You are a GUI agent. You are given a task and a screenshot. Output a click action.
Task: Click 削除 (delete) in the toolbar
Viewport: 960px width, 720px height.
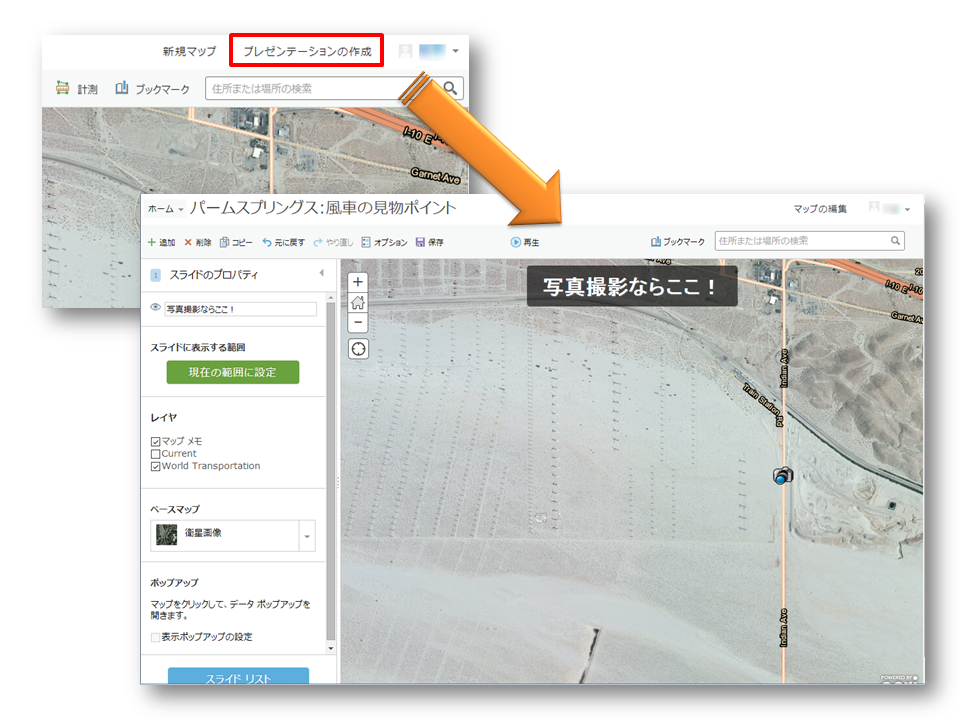click(197, 242)
